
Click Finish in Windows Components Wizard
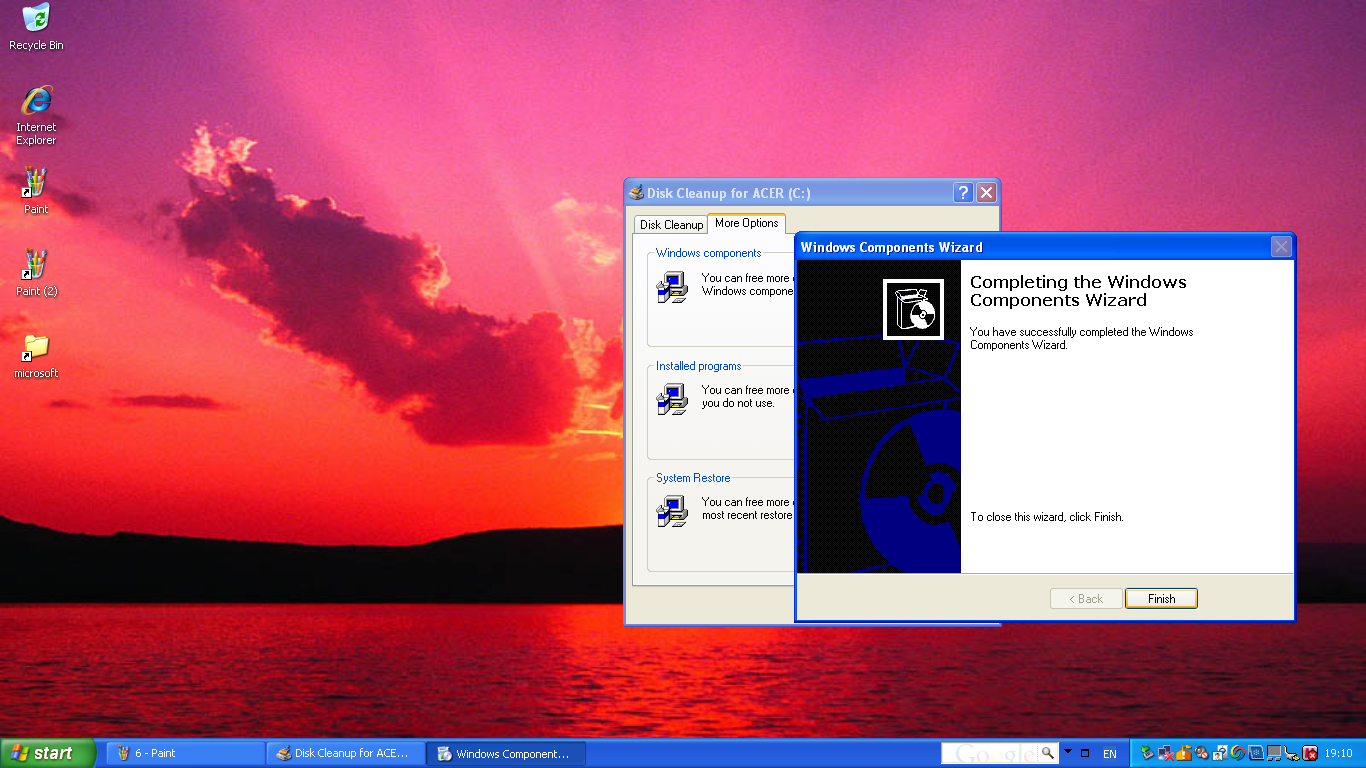coord(1161,599)
